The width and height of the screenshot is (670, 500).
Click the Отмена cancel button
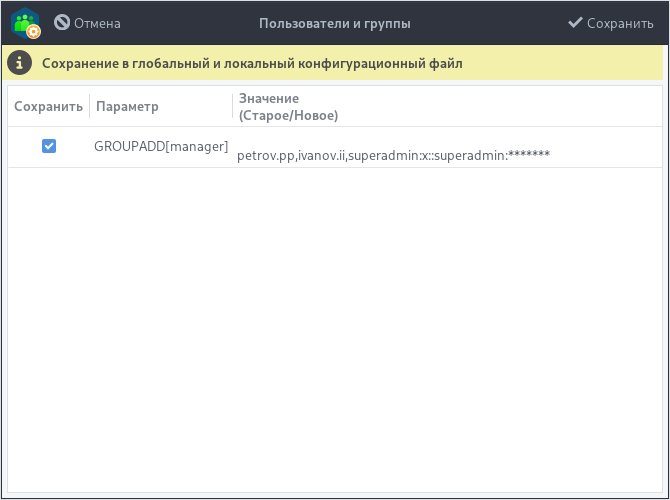[87, 23]
